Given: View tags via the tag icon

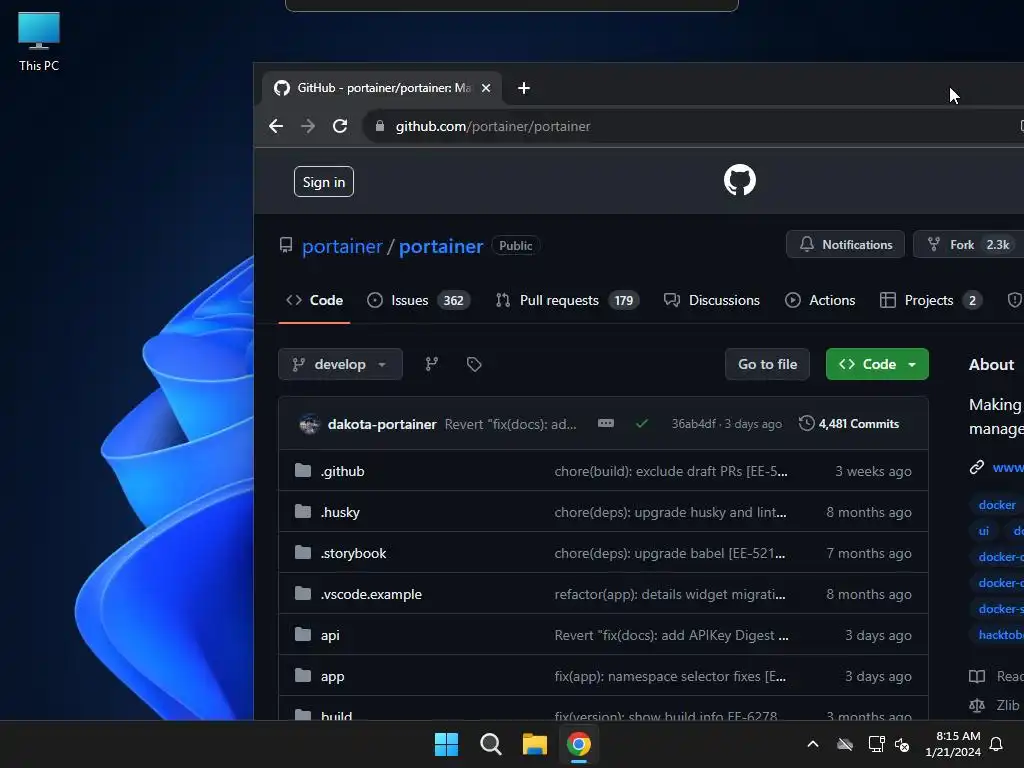Looking at the screenshot, I should [474, 364].
